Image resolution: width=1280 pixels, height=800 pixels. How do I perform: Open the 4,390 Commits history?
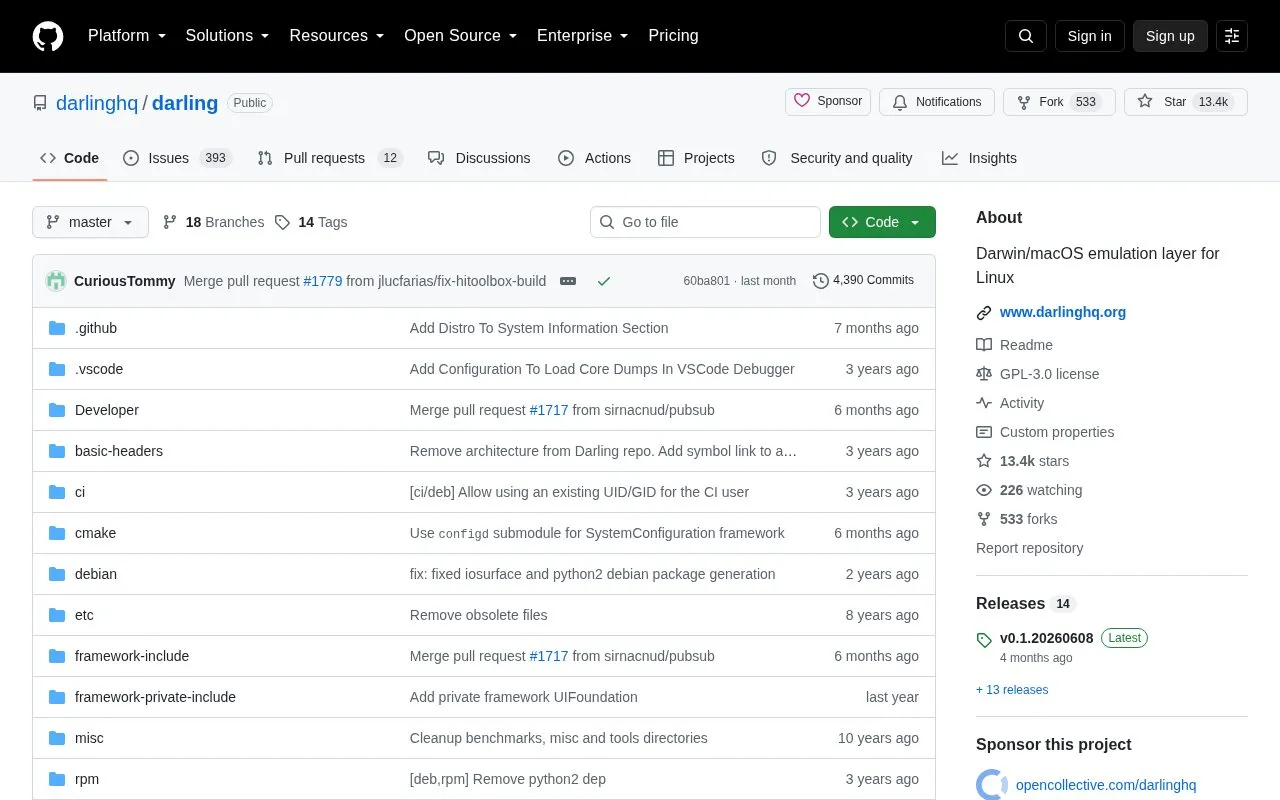(x=863, y=281)
